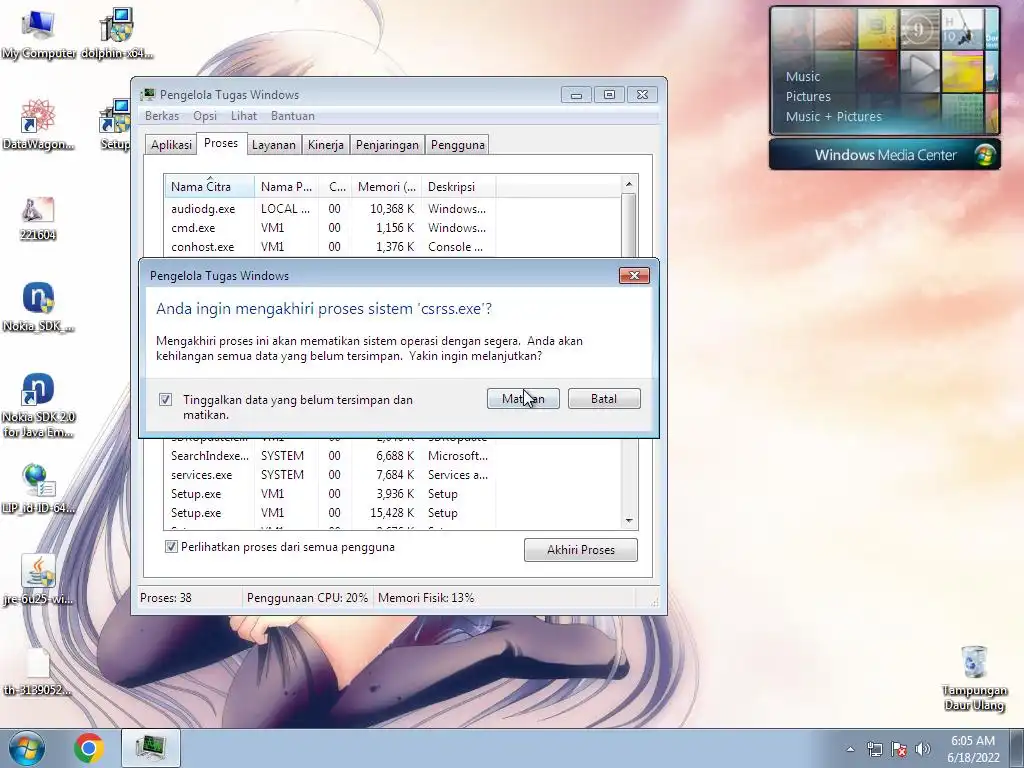Open the Berkas menu
Image resolution: width=1024 pixels, height=768 pixels.
pos(162,116)
